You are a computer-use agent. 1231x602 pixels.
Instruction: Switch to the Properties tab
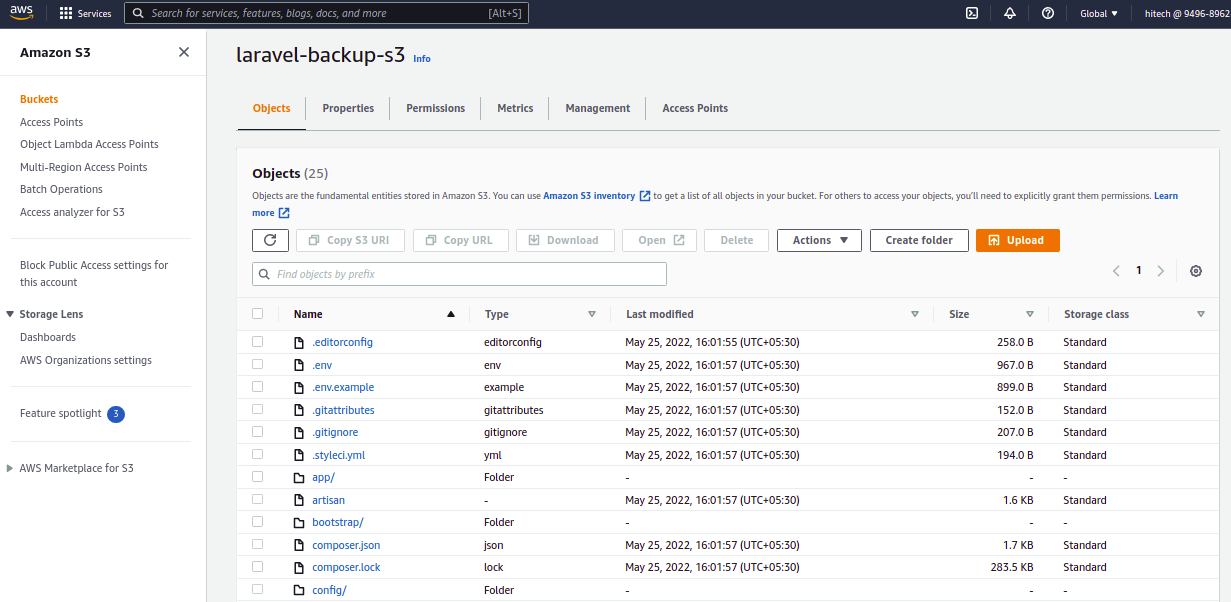click(x=348, y=108)
